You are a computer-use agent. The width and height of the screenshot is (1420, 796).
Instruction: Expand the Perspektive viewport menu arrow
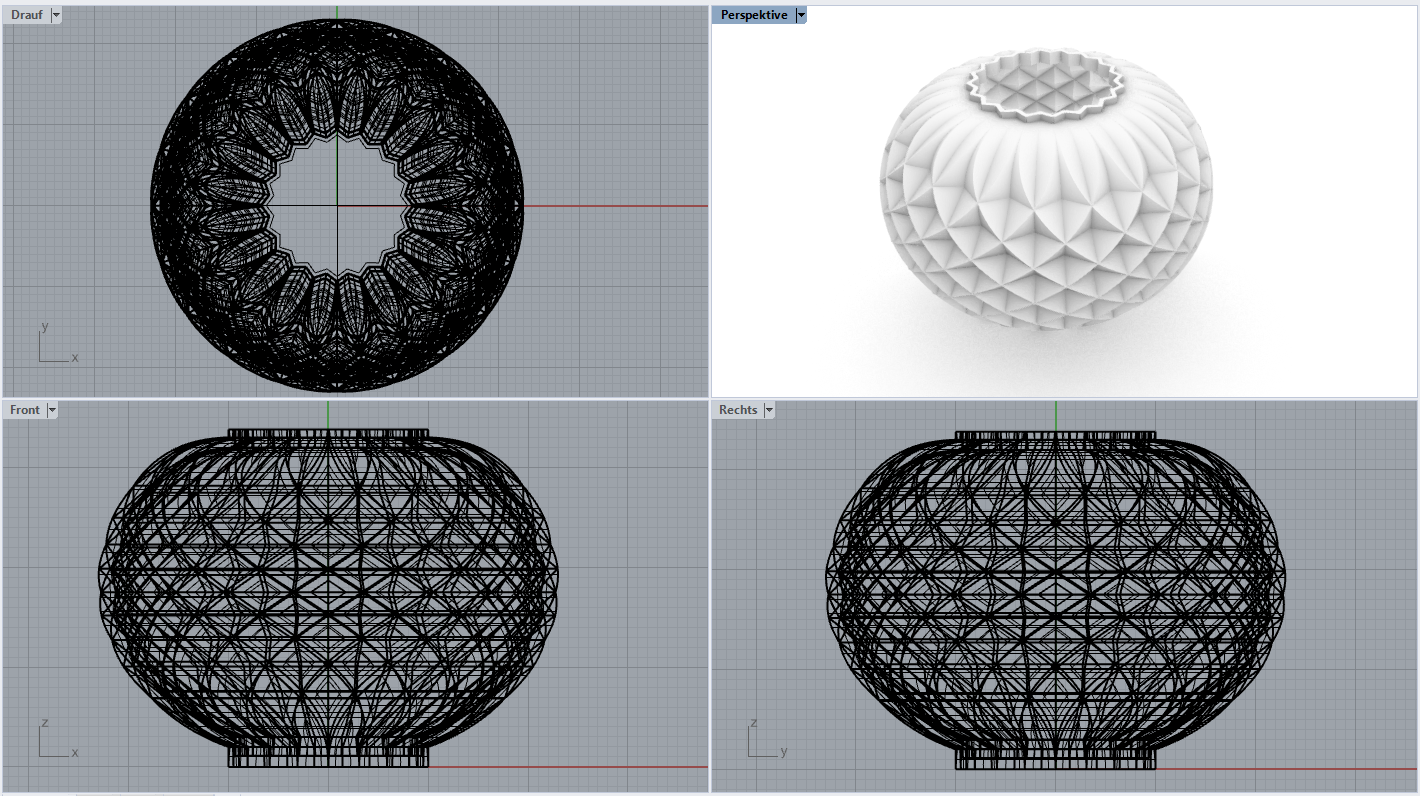point(801,15)
